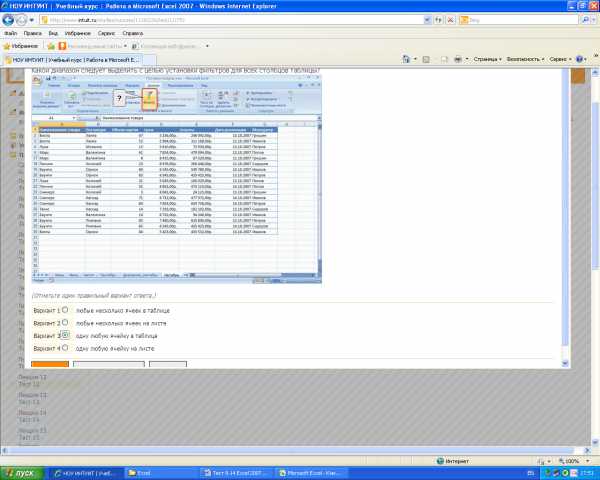
Task: Select Вариант 2 radio button
Action: pyautogui.click(x=65, y=322)
